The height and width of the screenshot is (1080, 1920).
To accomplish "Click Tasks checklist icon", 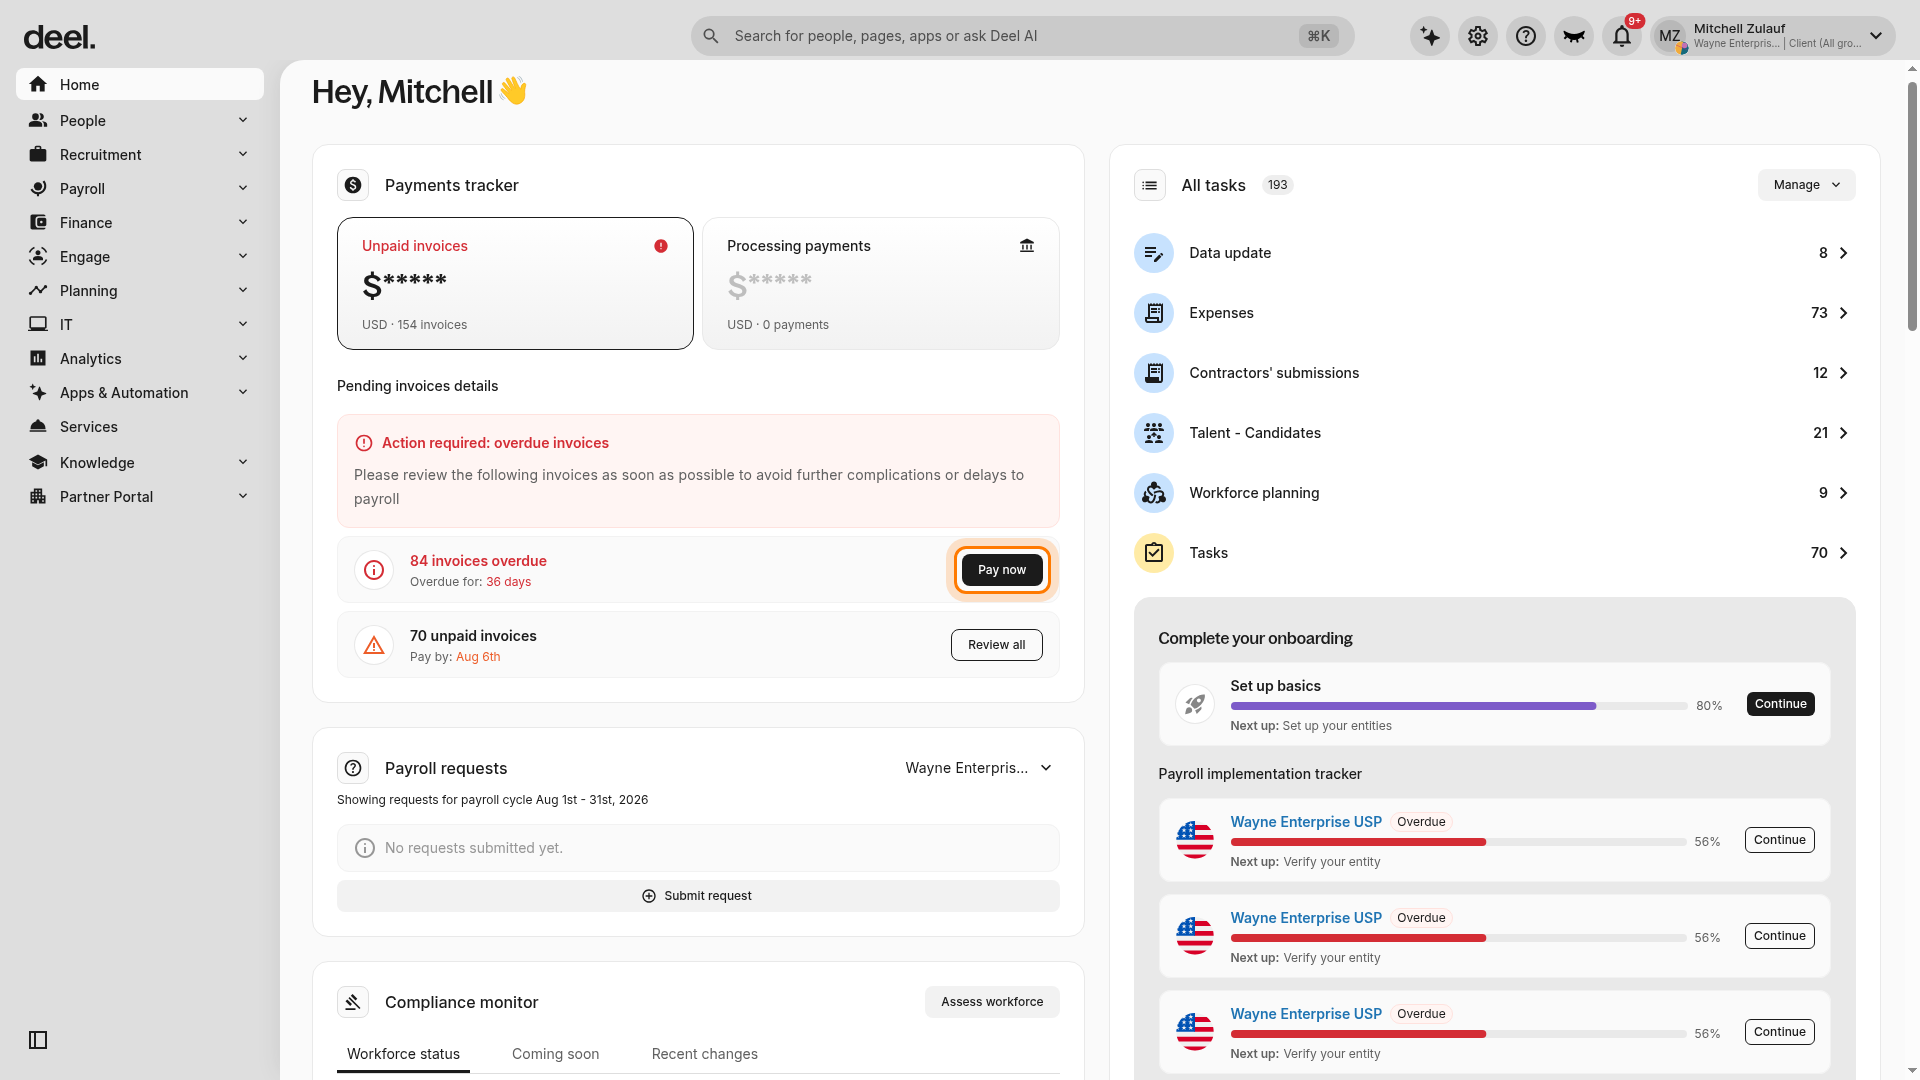I will click(1154, 553).
